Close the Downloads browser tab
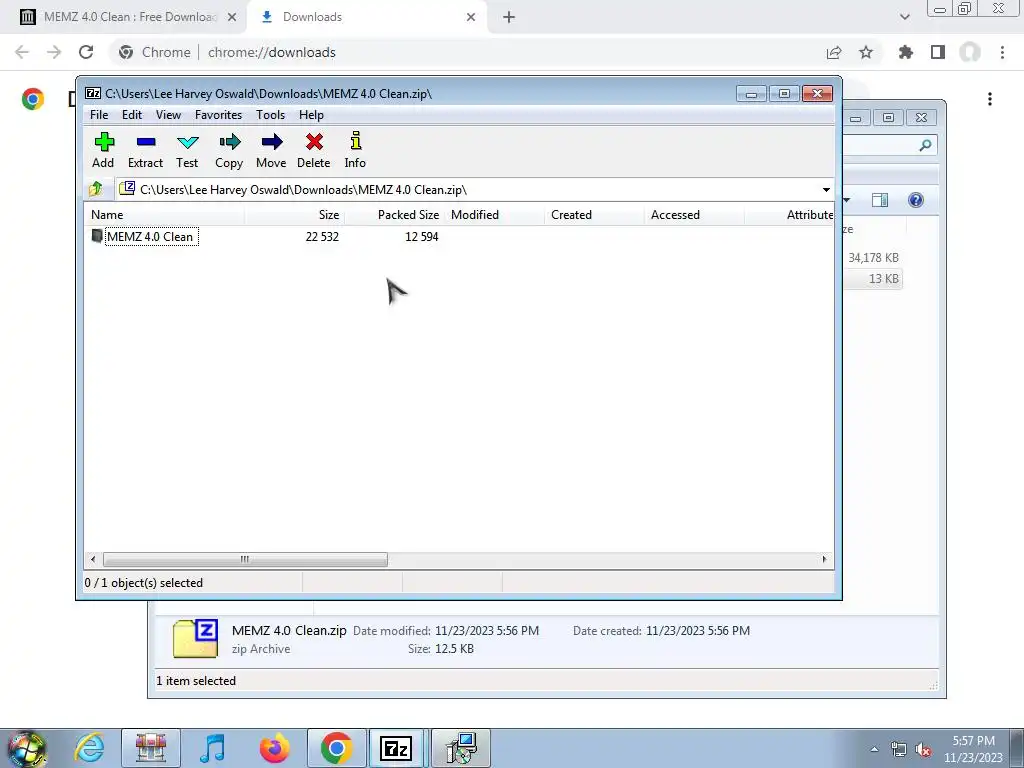This screenshot has height=768, width=1024. pyautogui.click(x=471, y=18)
